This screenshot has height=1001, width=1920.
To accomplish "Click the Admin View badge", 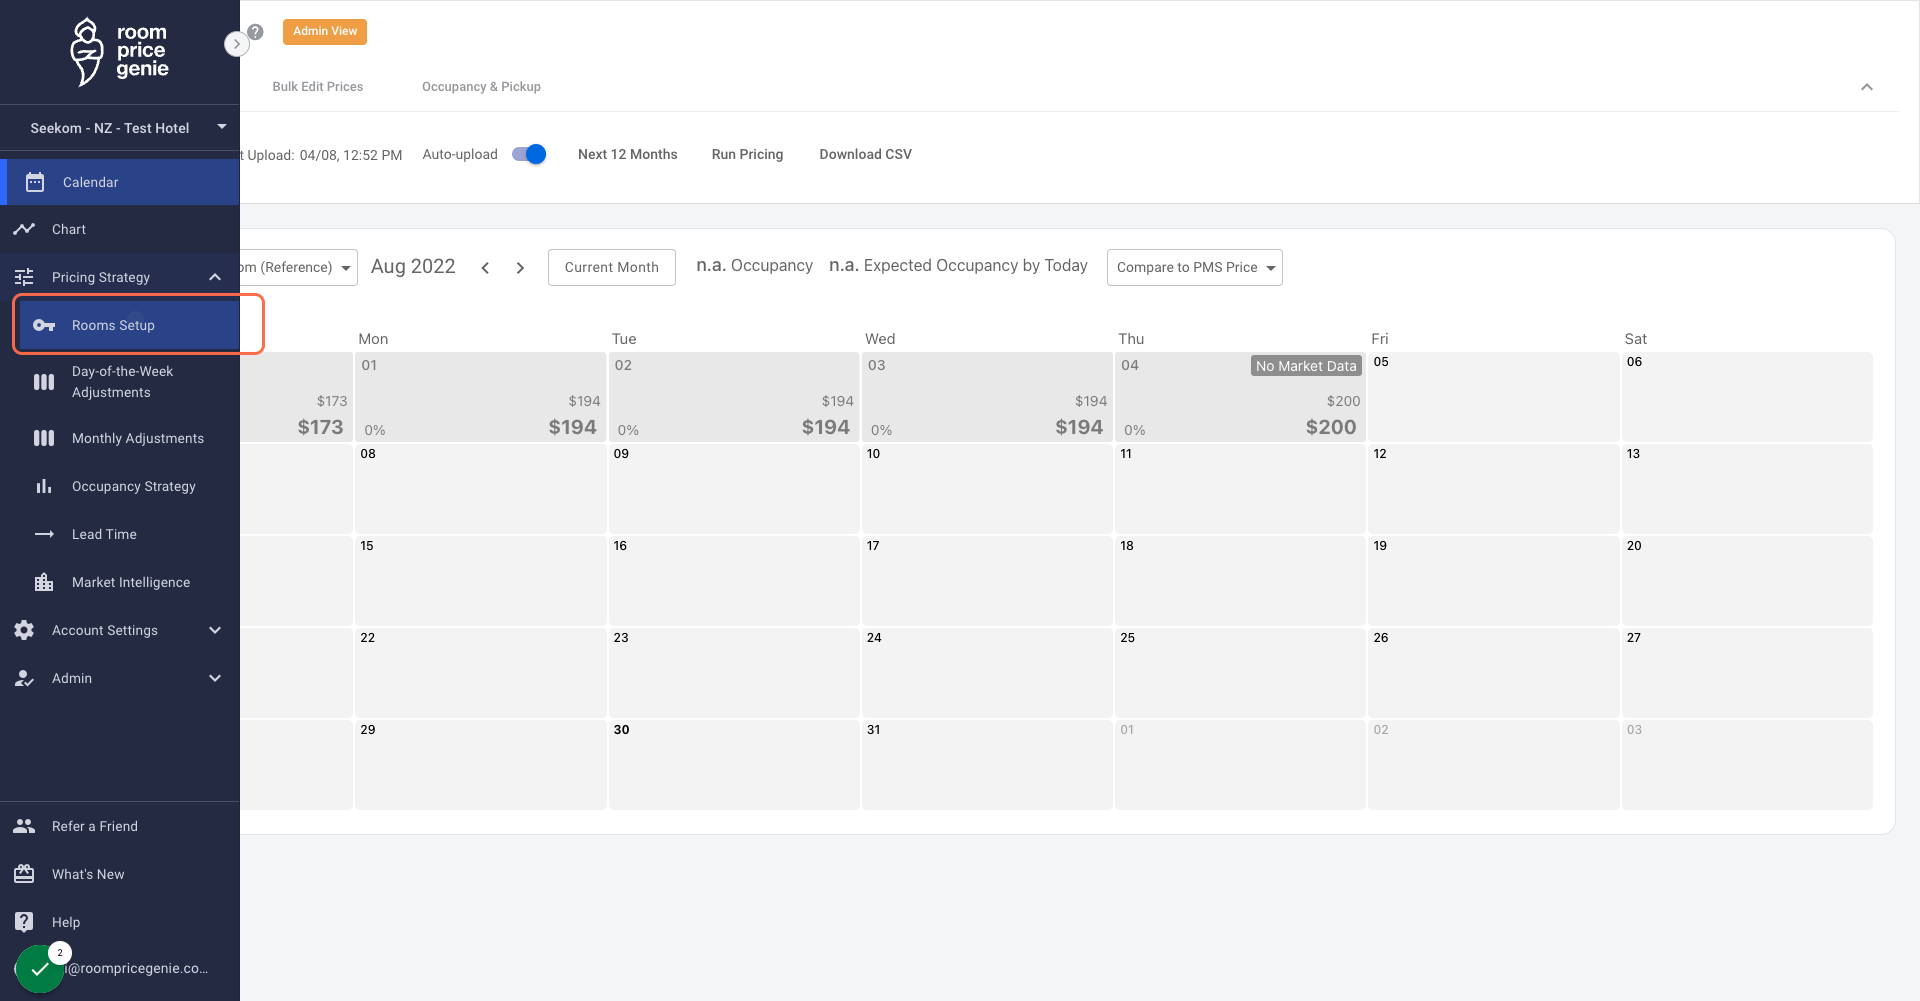I will tap(325, 32).
